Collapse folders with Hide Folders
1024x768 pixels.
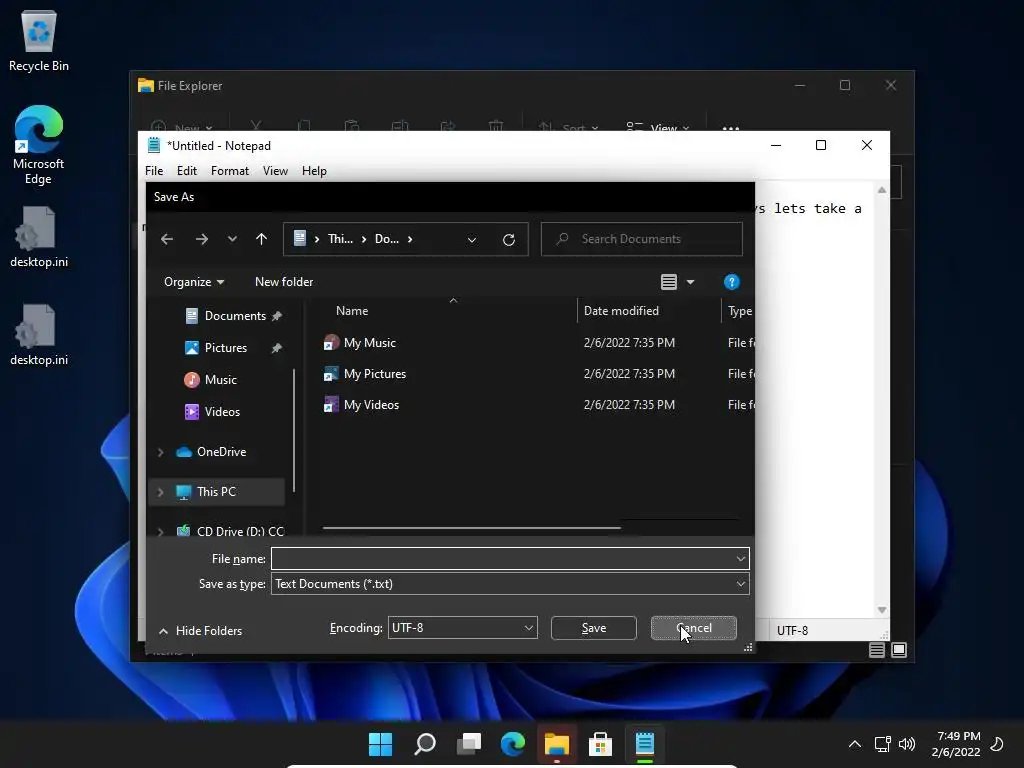tap(200, 631)
